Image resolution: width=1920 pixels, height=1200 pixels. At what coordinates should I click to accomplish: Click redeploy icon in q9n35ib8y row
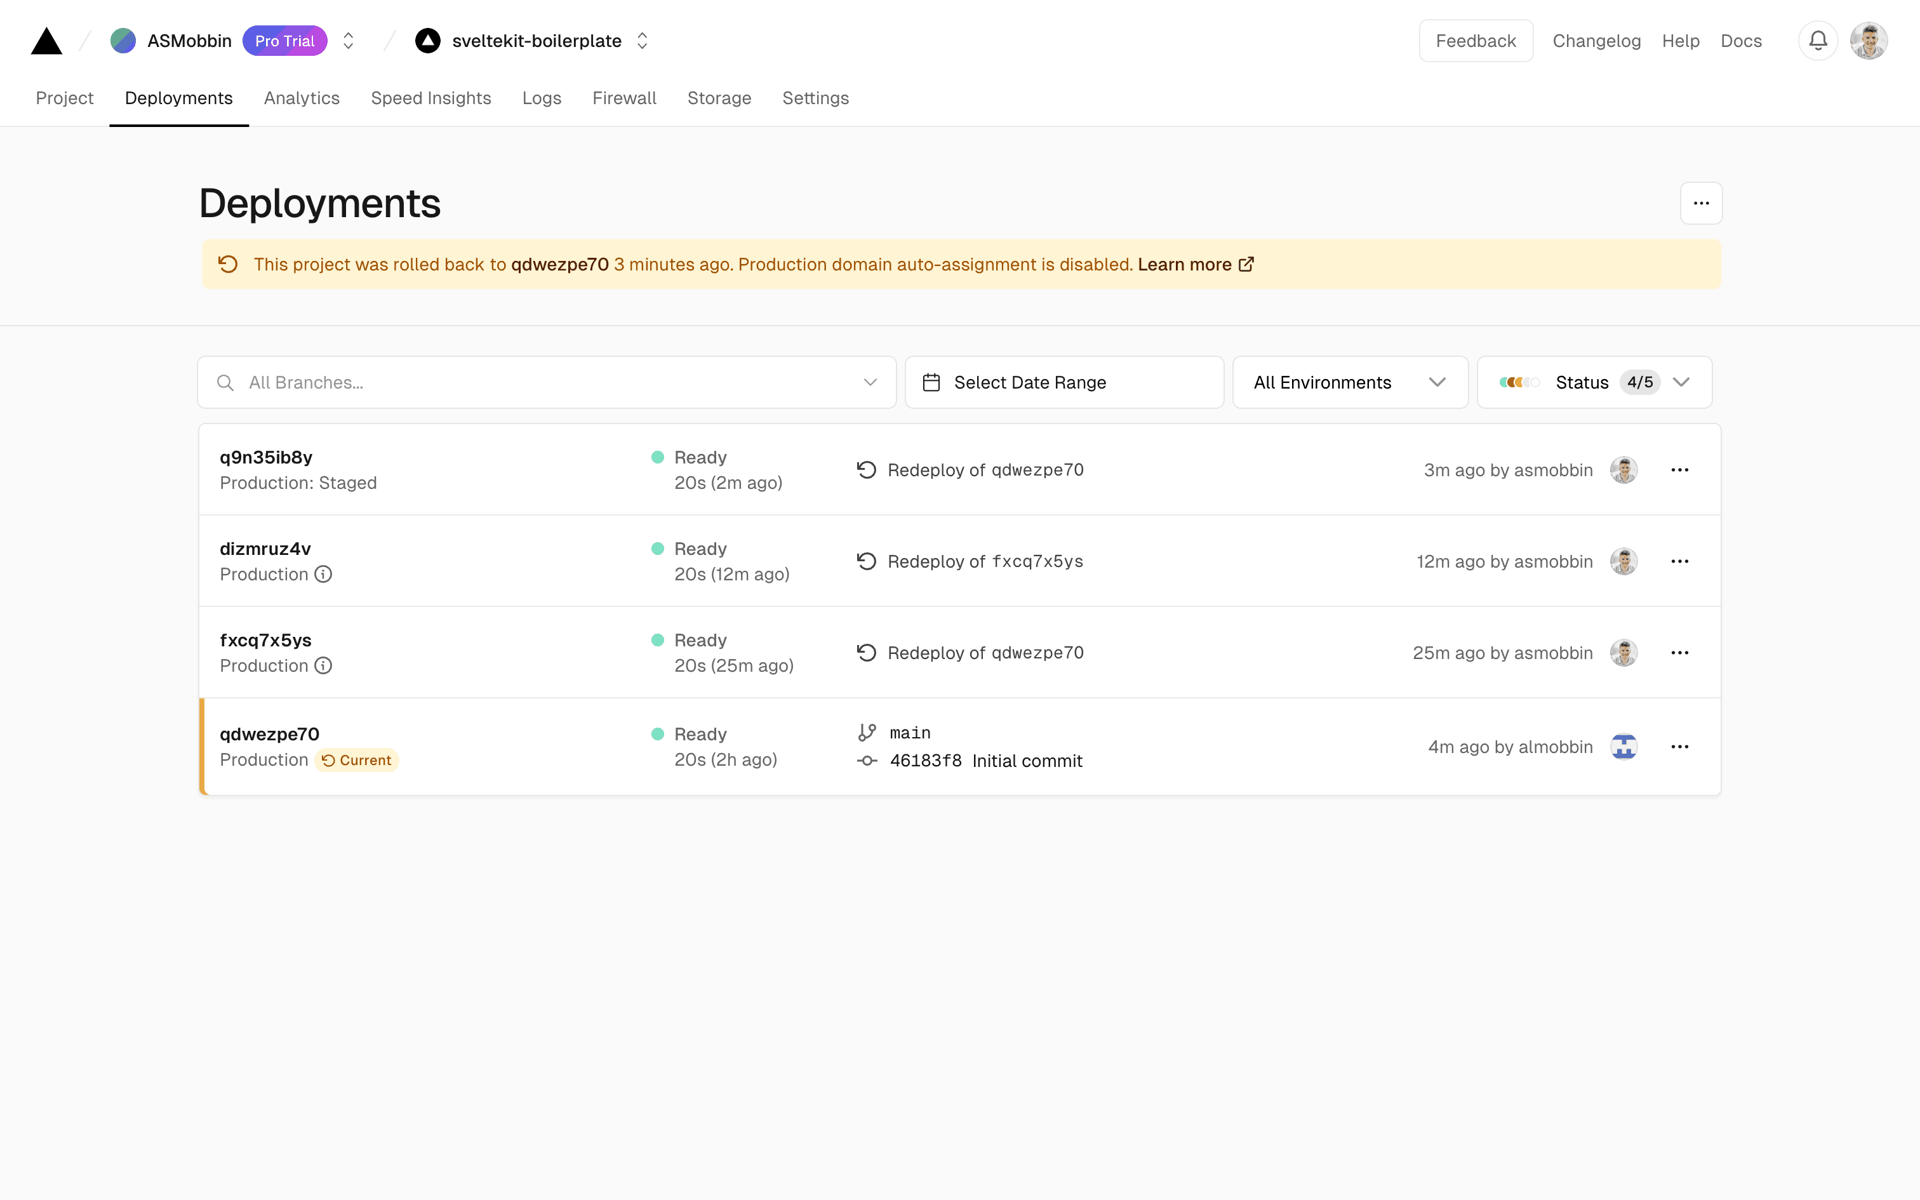[867, 470]
